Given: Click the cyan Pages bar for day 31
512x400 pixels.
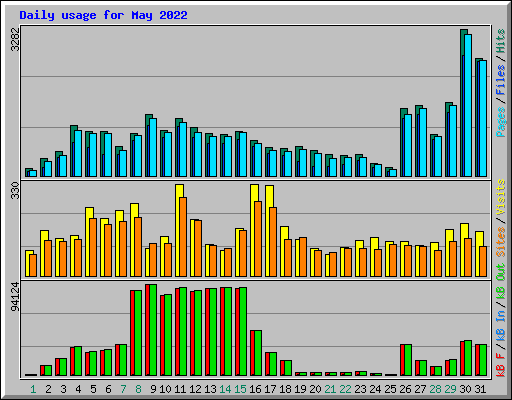Looking at the screenshot, I should pyautogui.click(x=483, y=118).
